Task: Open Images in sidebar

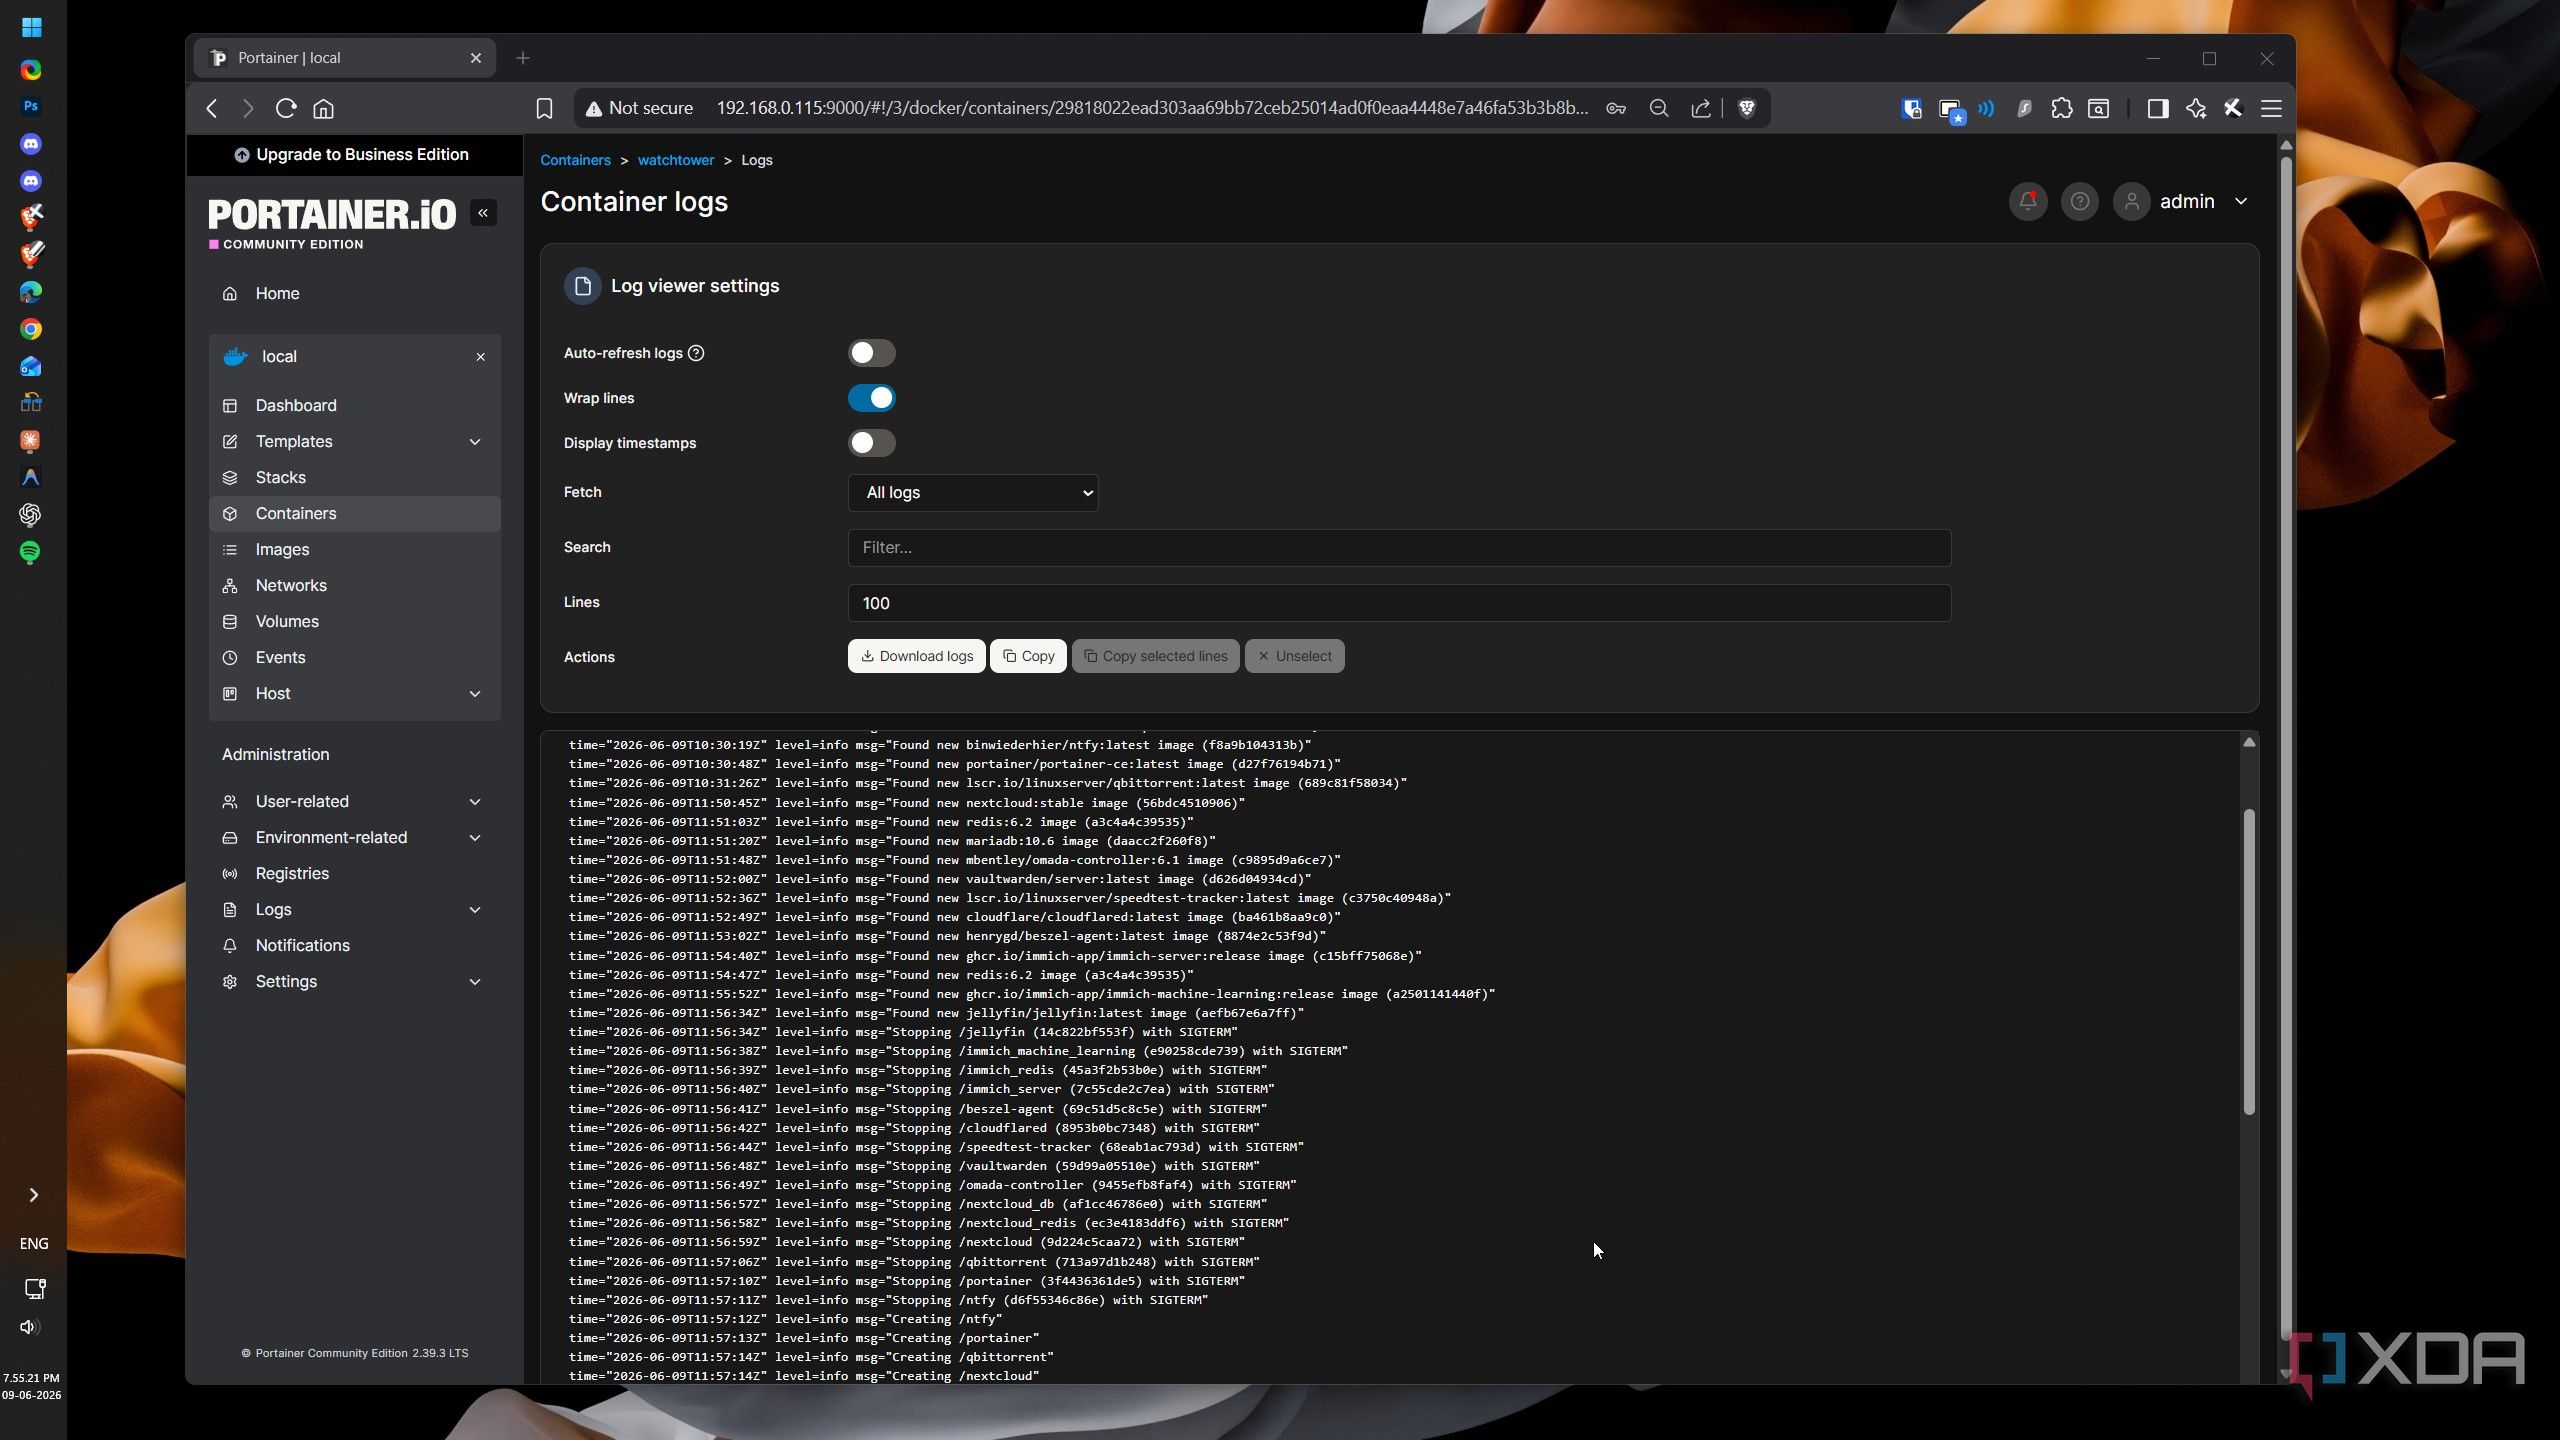Action: point(354,550)
